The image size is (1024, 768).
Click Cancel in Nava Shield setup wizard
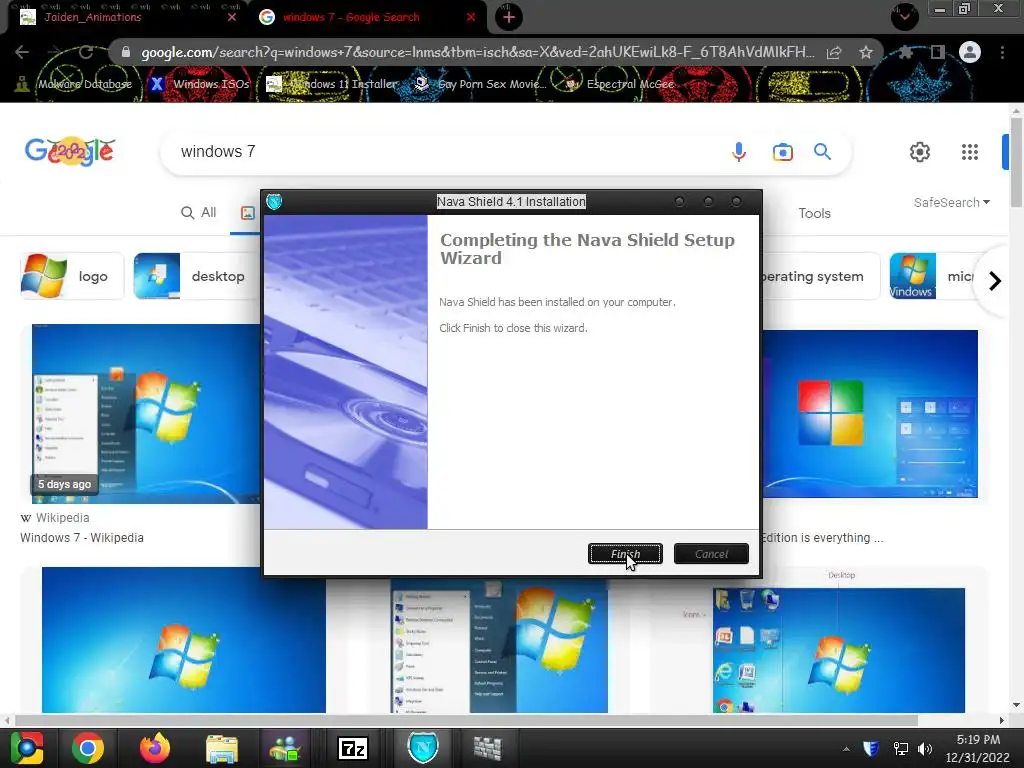711,554
